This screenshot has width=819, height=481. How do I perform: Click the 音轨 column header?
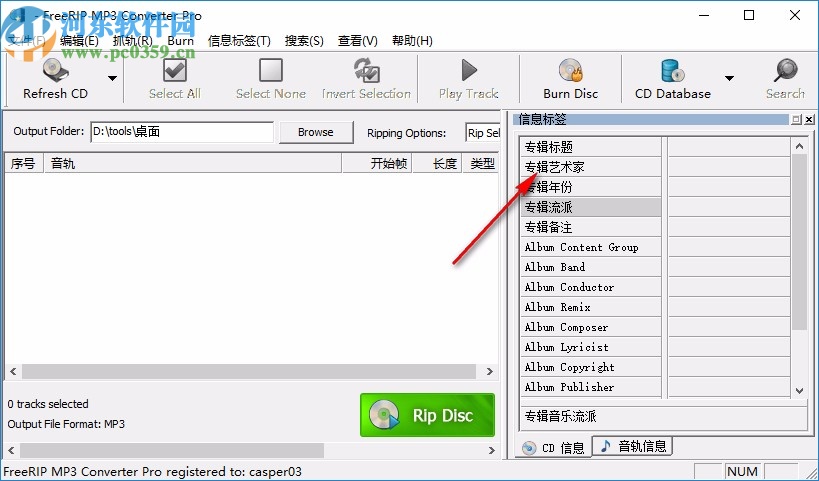193,163
